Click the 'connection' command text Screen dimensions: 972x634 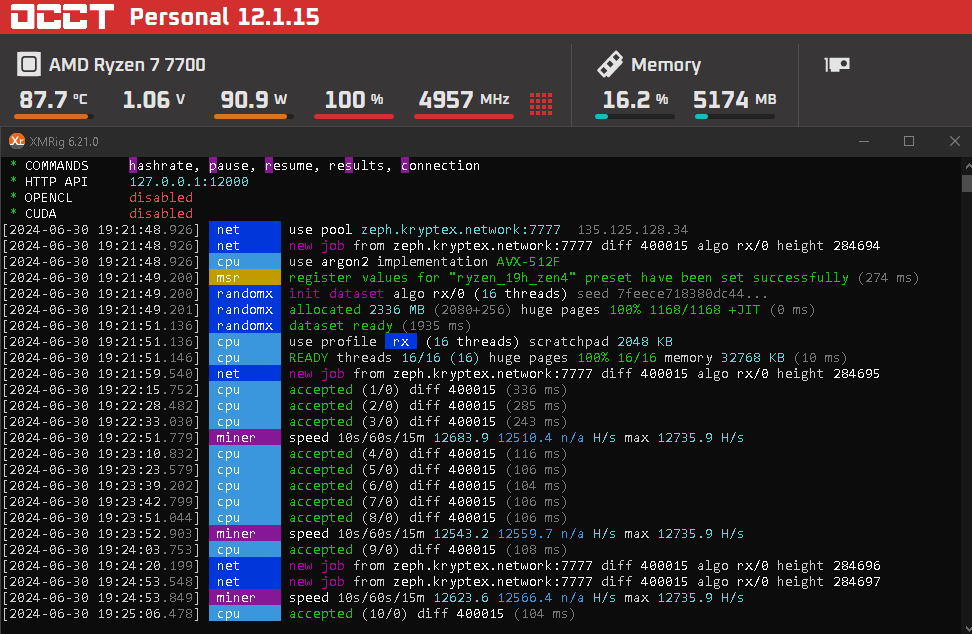click(x=440, y=165)
